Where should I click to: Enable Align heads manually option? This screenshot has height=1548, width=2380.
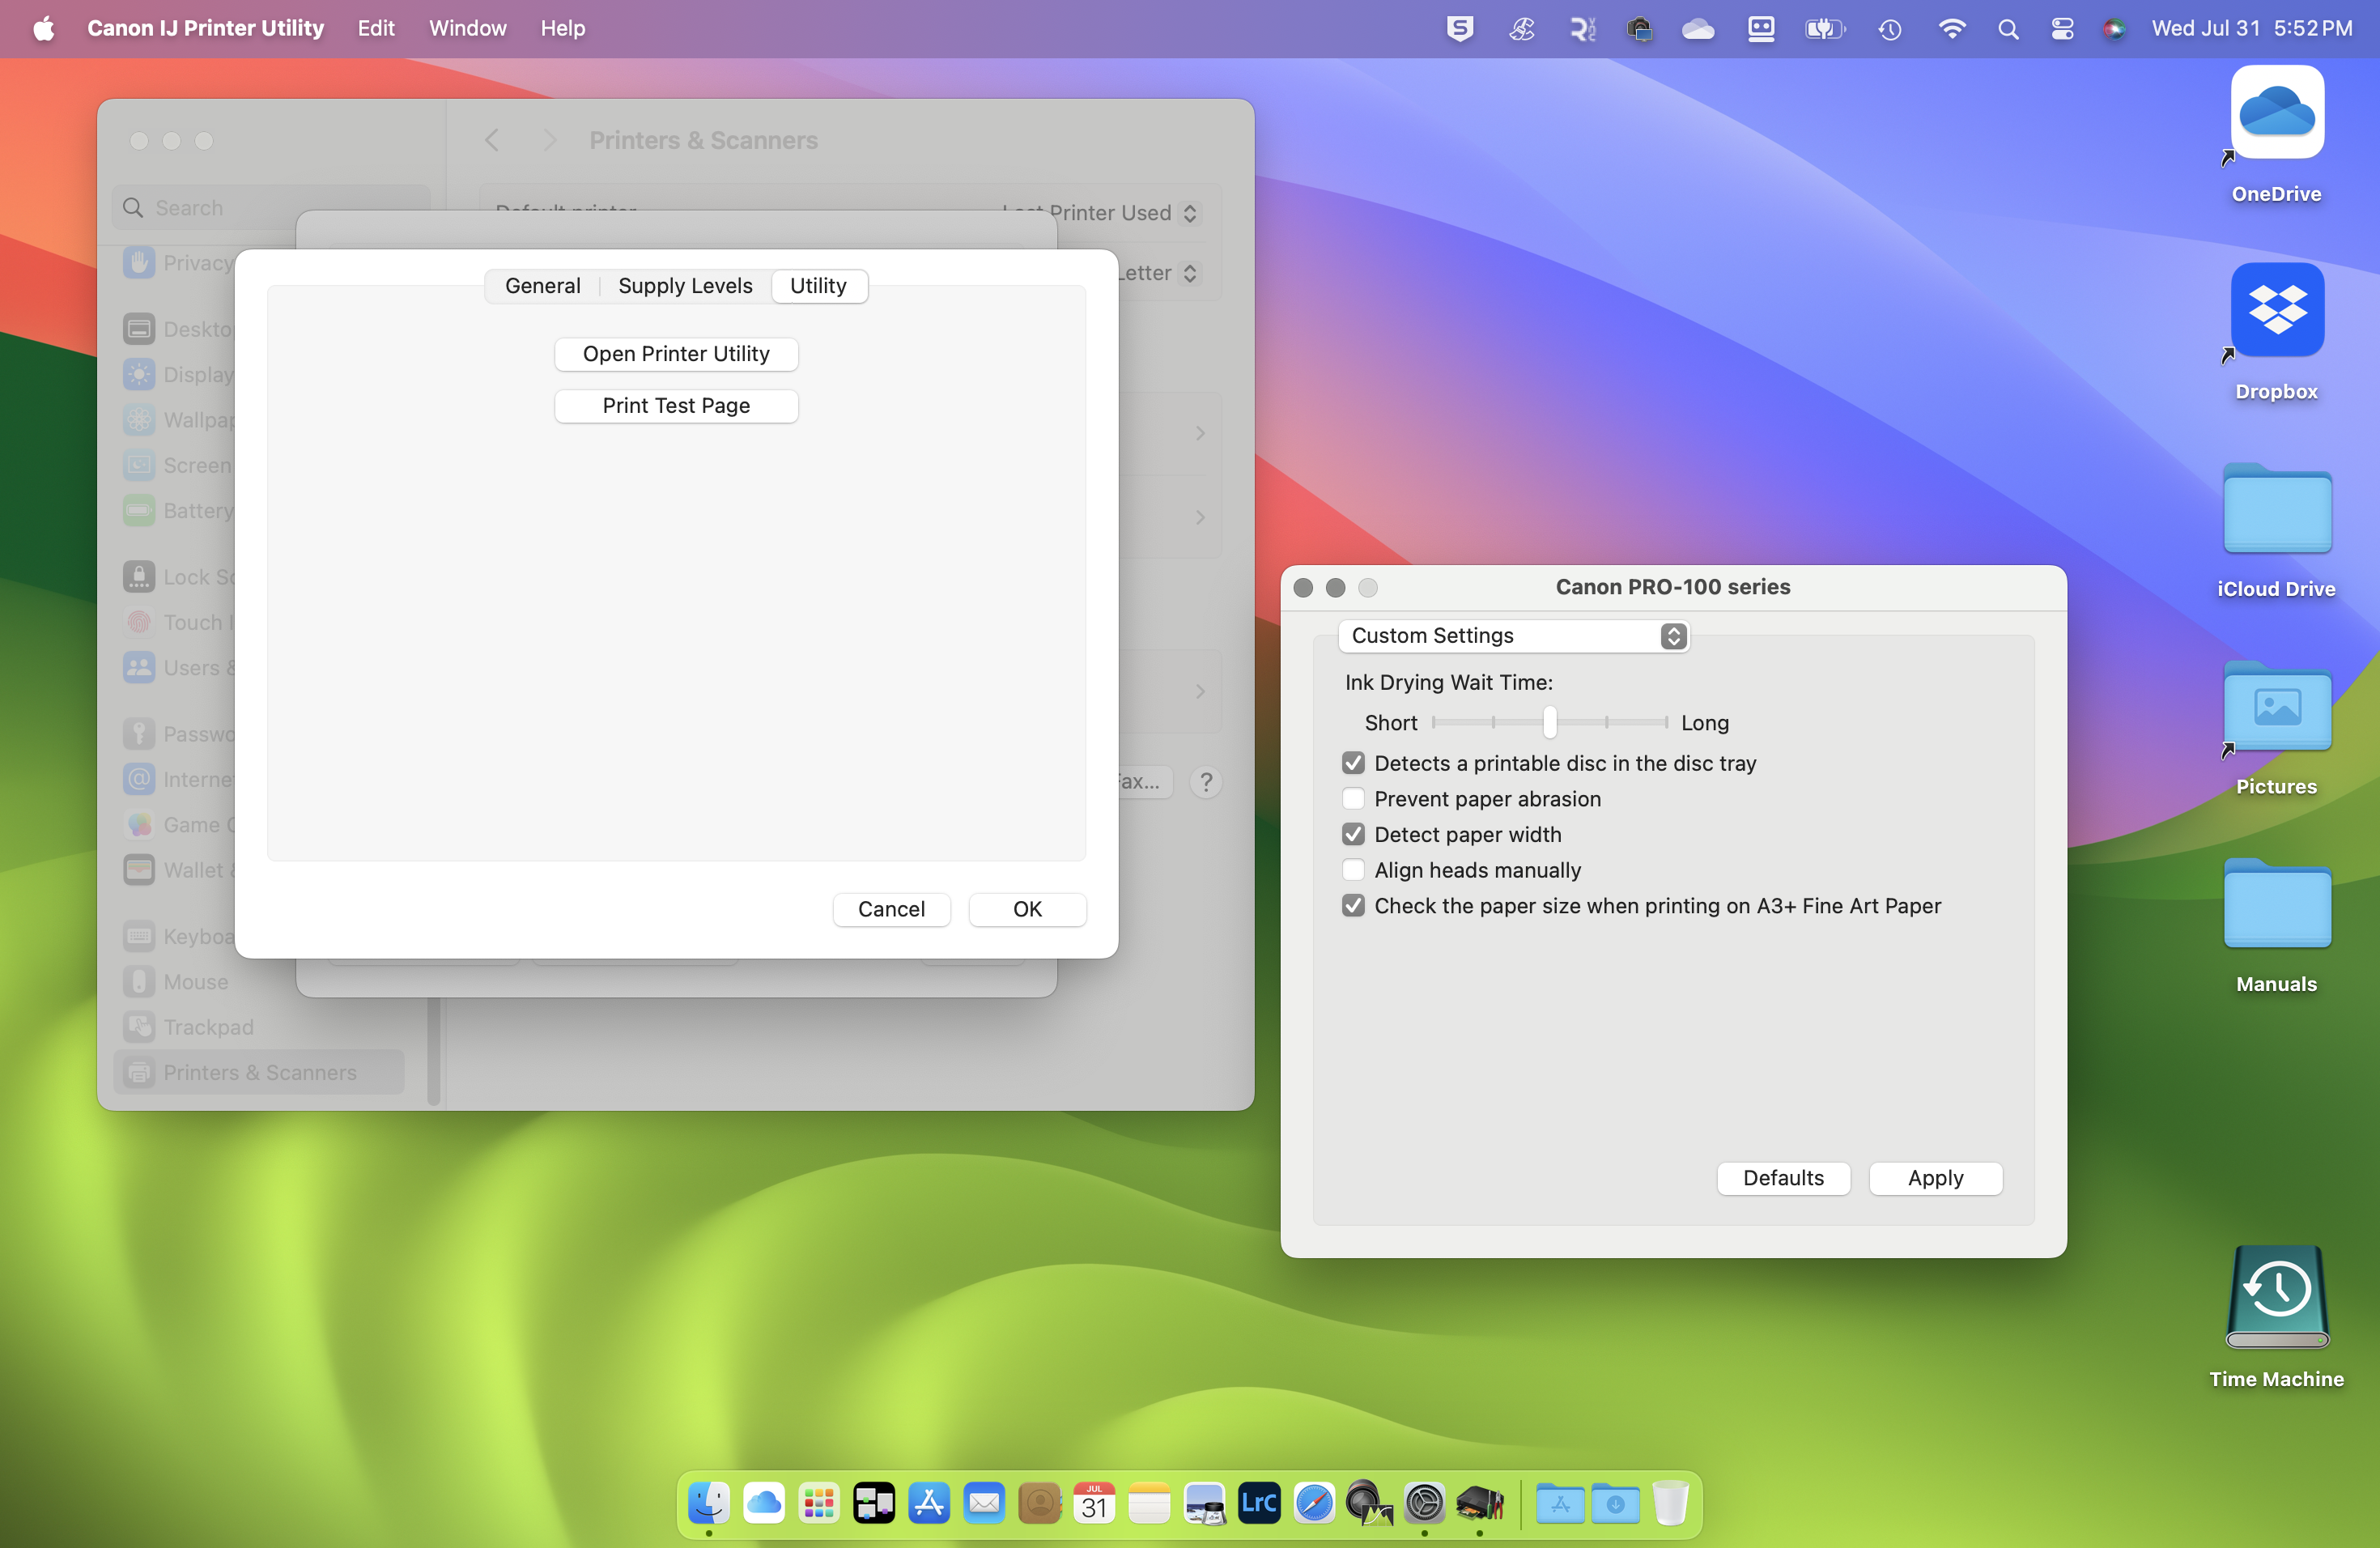(x=1353, y=870)
